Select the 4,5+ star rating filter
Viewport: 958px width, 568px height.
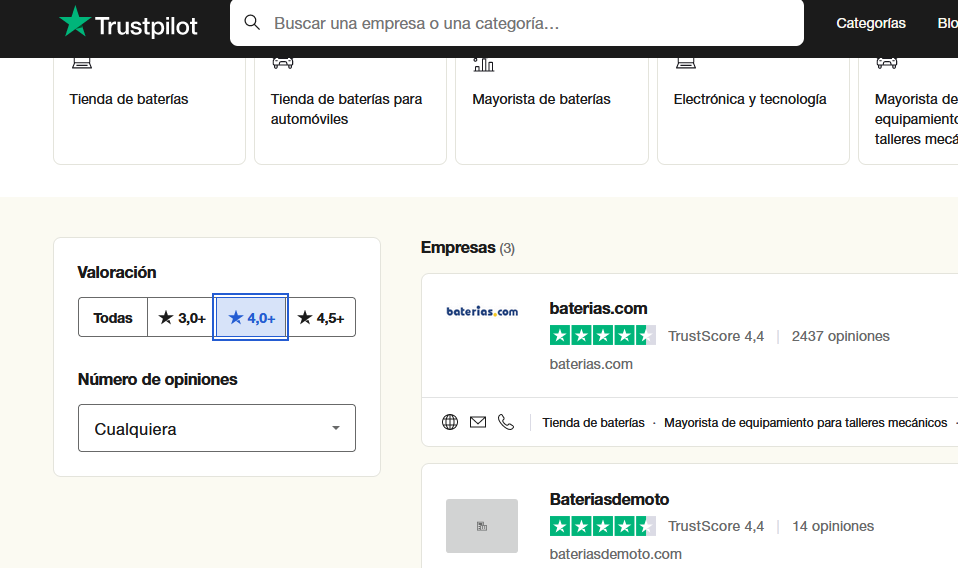click(x=321, y=318)
